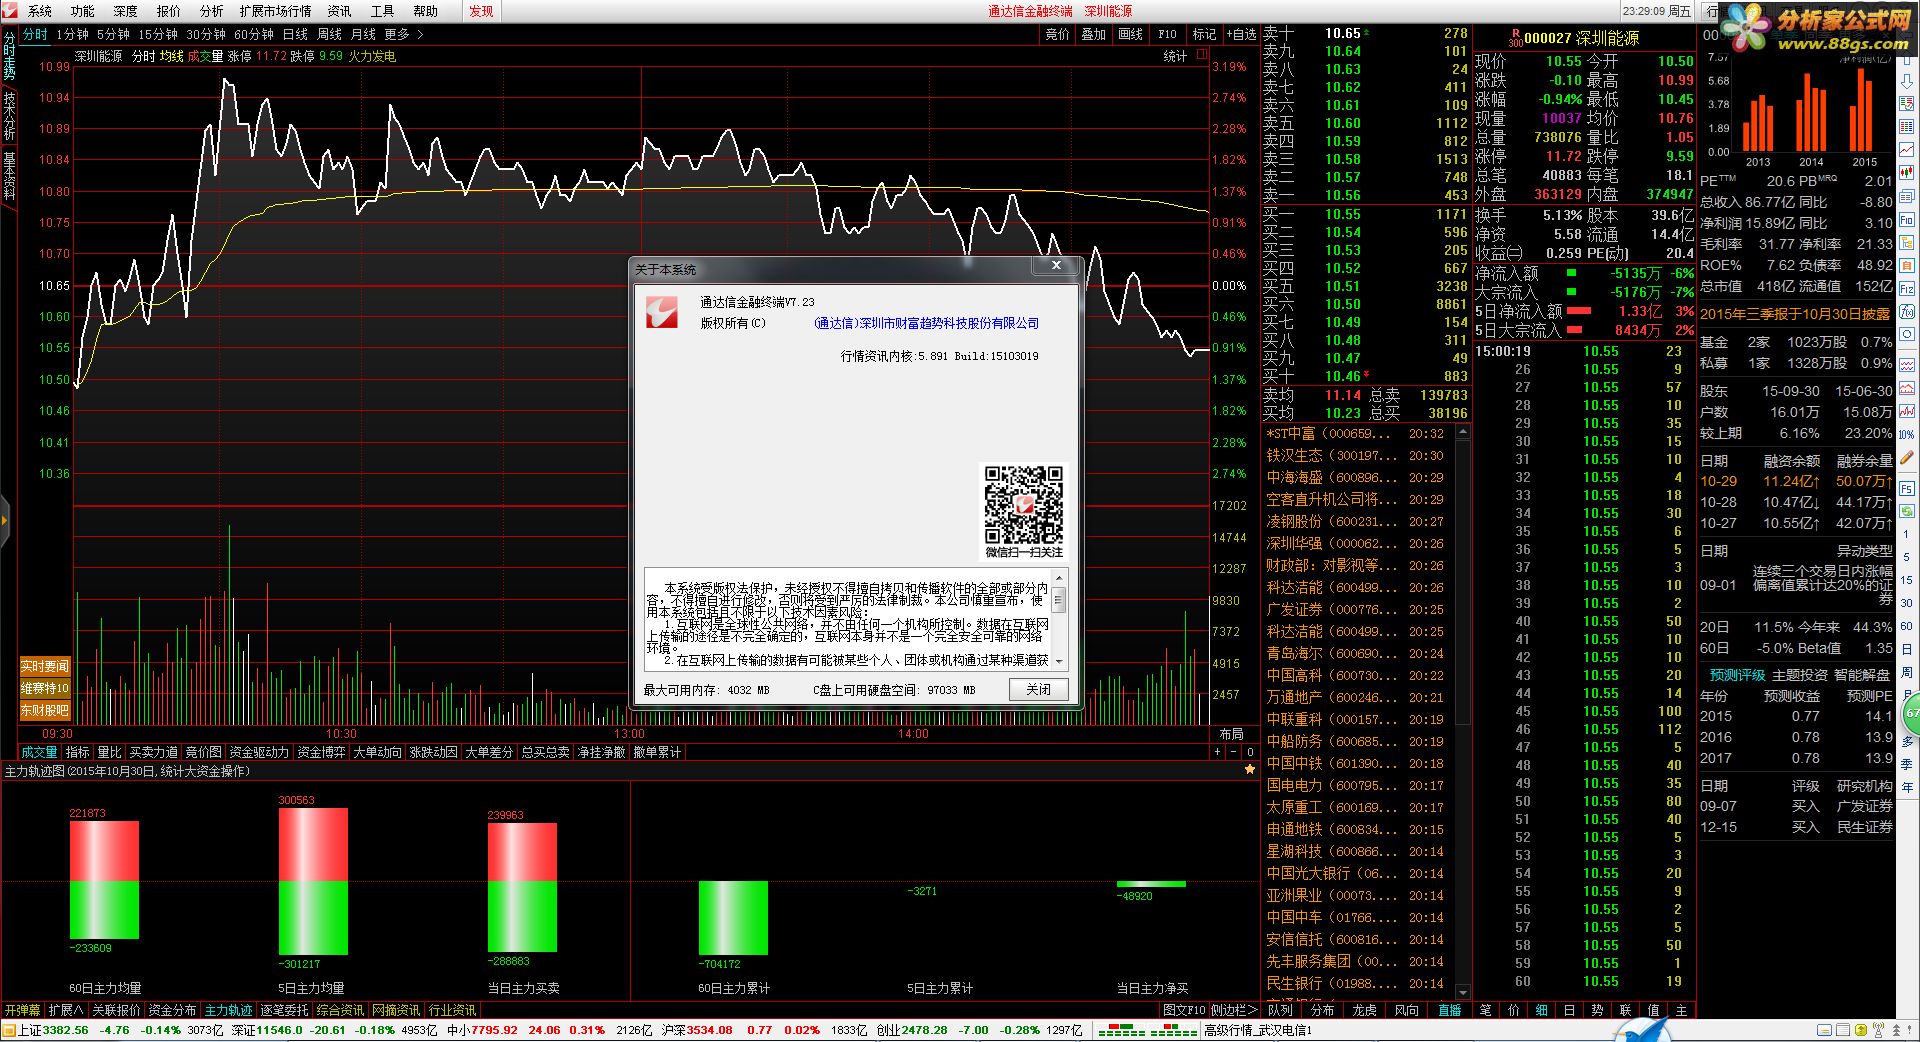Viewport: 1920px width, 1042px height.
Task: Open the 通达信 company link in dialog
Action: pos(926,323)
